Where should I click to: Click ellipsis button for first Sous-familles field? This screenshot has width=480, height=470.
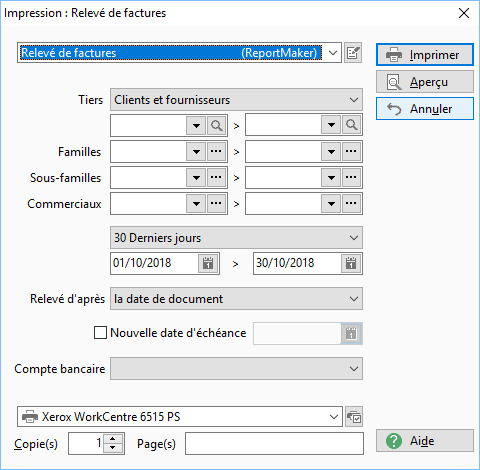click(x=217, y=177)
